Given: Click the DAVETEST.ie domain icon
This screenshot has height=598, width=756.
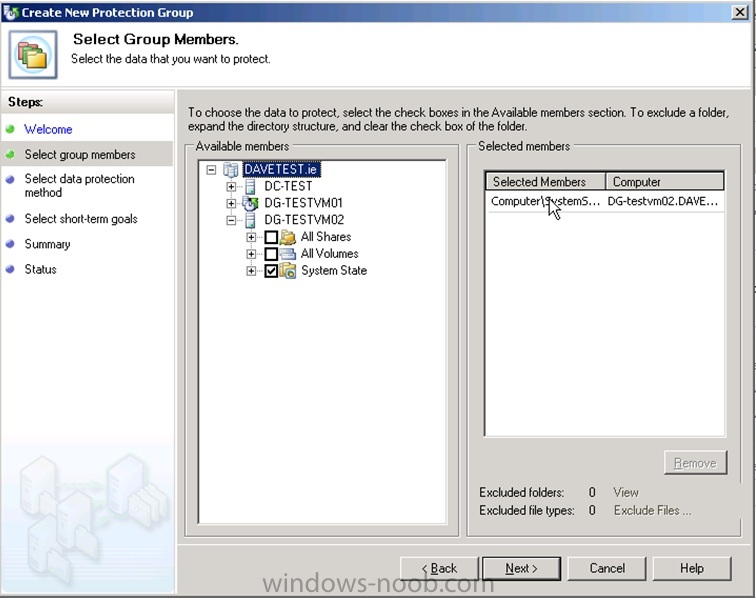Looking at the screenshot, I should coord(231,170).
